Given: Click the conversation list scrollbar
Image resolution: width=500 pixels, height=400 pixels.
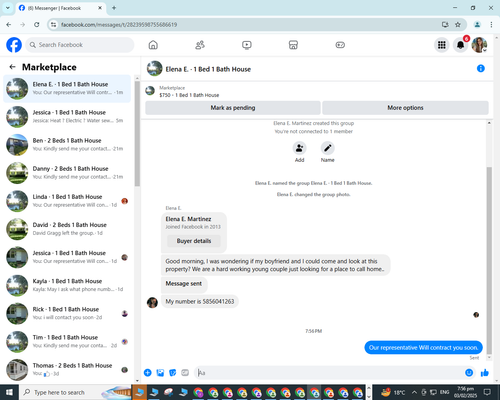Looking at the screenshot, I should point(137,133).
